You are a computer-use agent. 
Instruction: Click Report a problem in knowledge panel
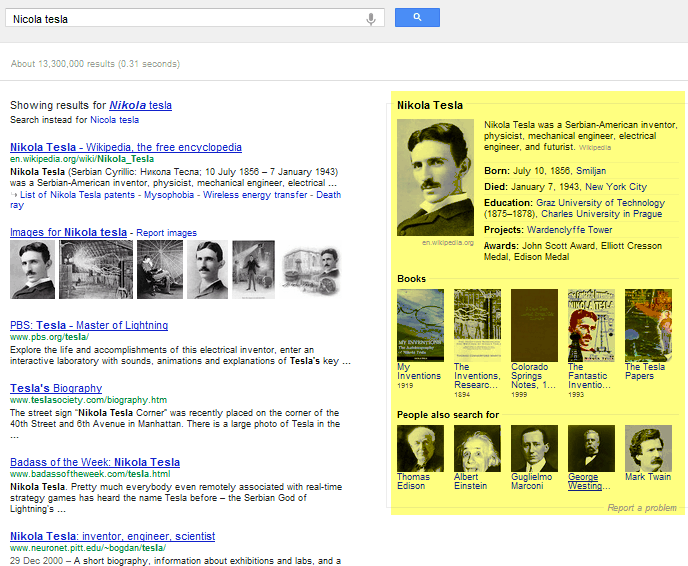pyautogui.click(x=642, y=508)
